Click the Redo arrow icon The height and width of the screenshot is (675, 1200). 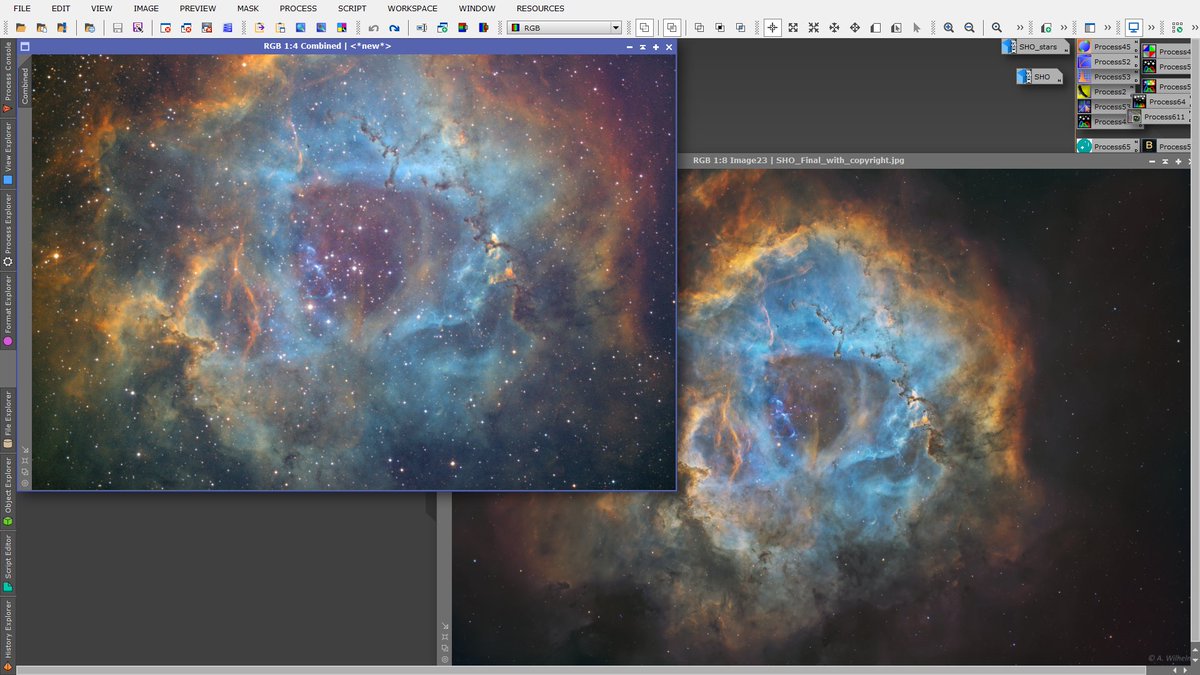(394, 28)
